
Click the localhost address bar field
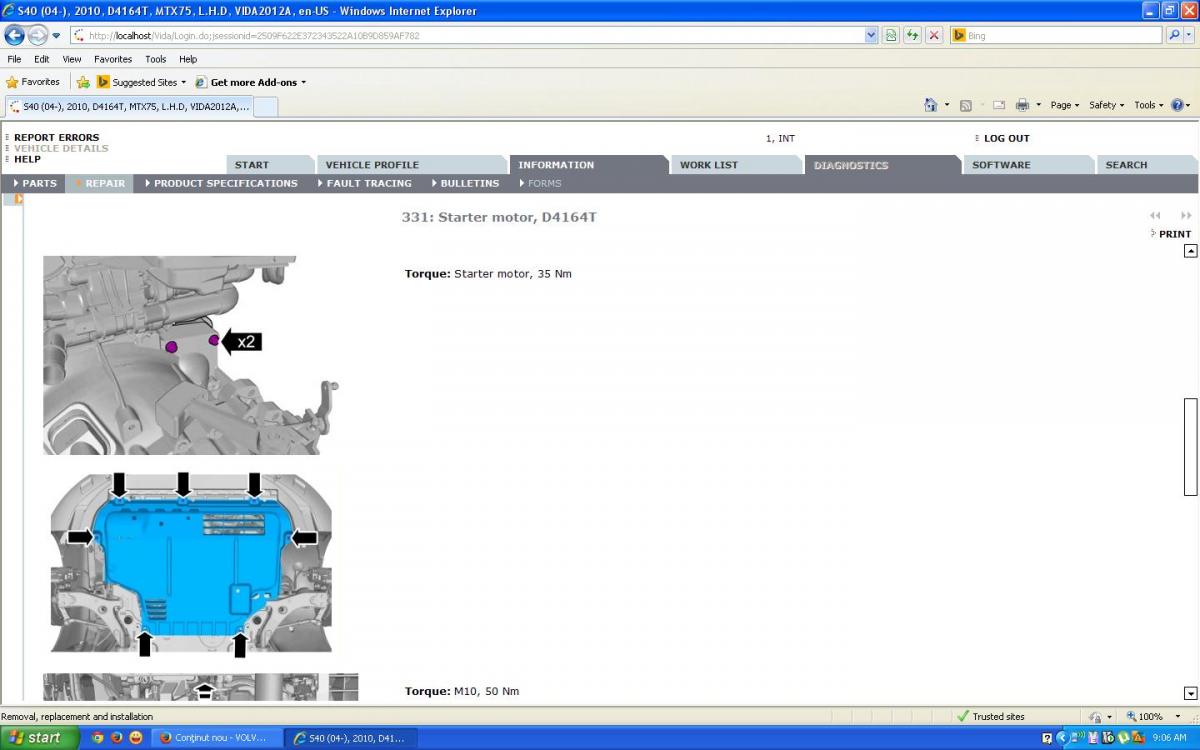point(466,35)
